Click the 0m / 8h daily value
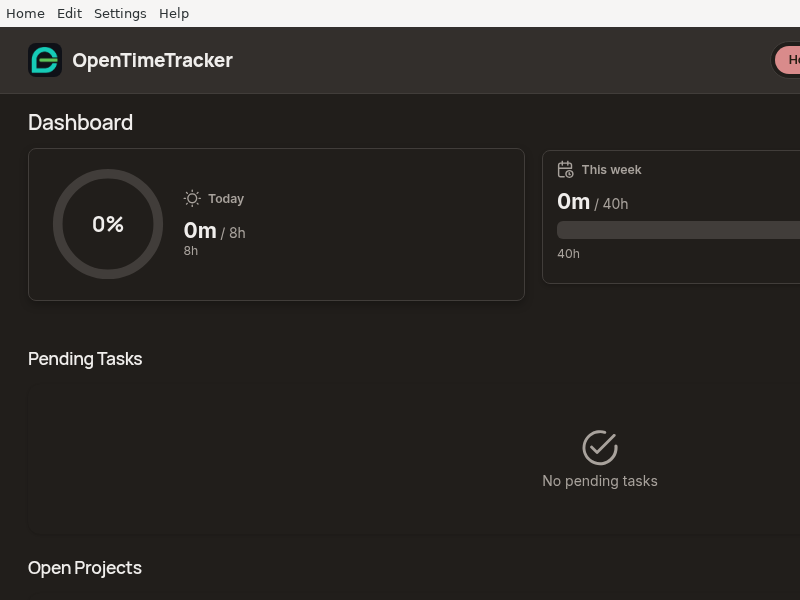This screenshot has height=600, width=800. pos(214,231)
